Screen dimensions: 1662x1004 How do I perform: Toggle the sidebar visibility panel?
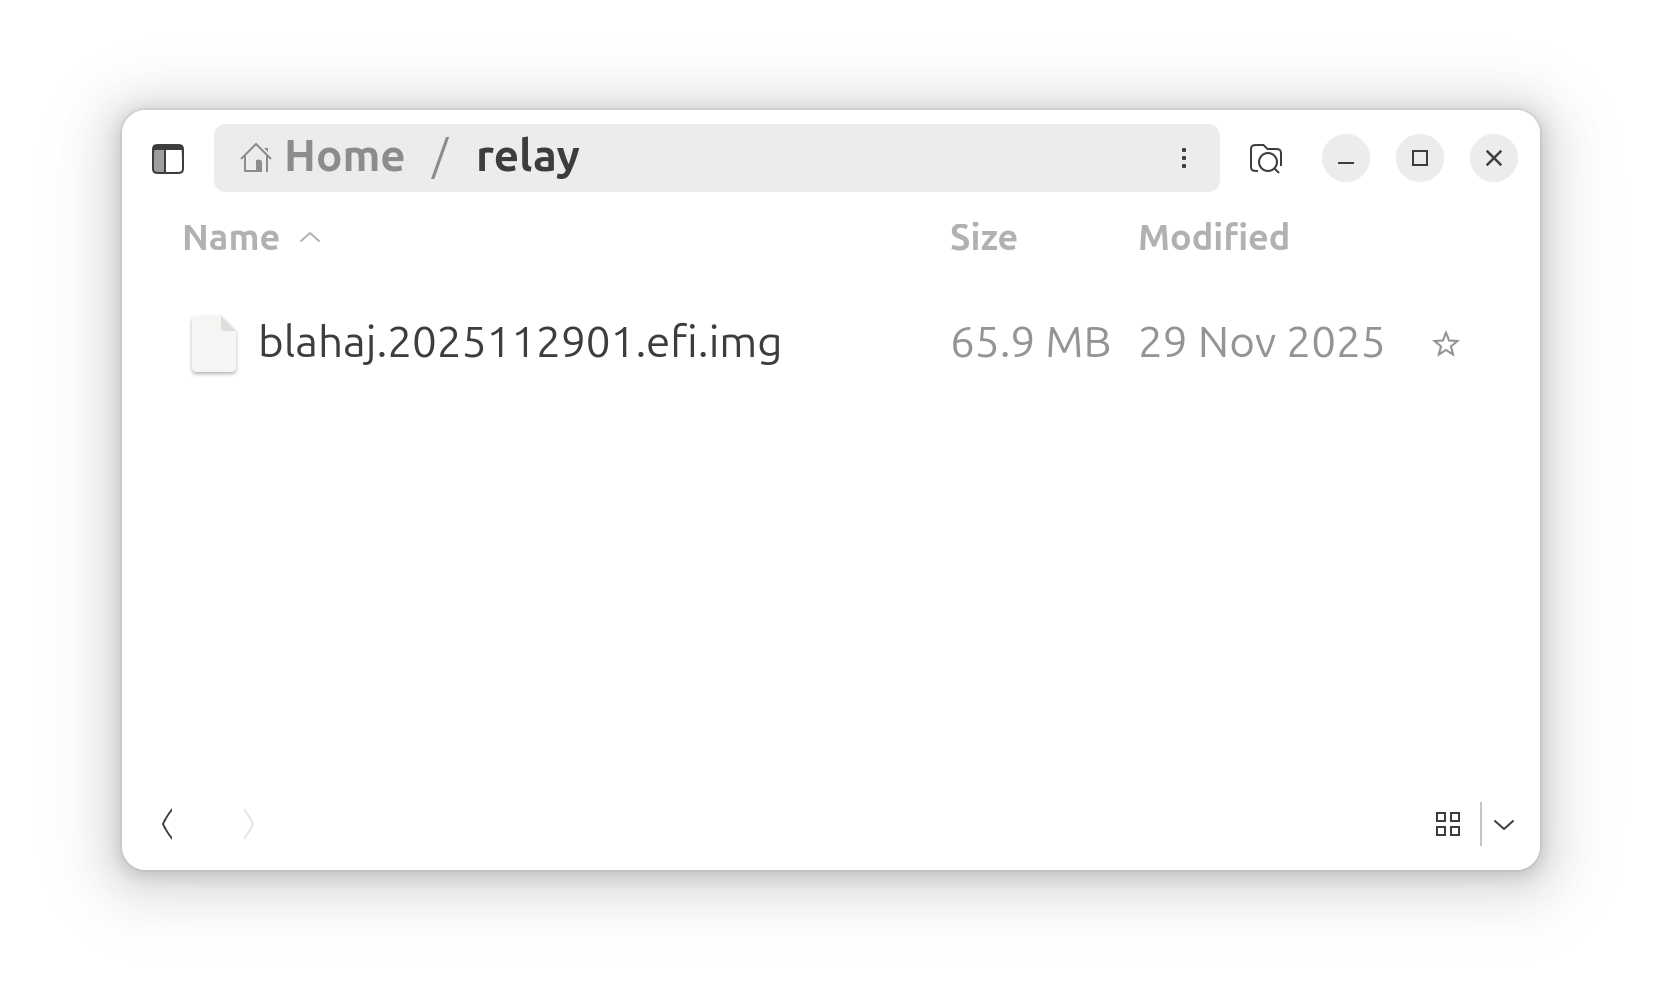point(169,158)
